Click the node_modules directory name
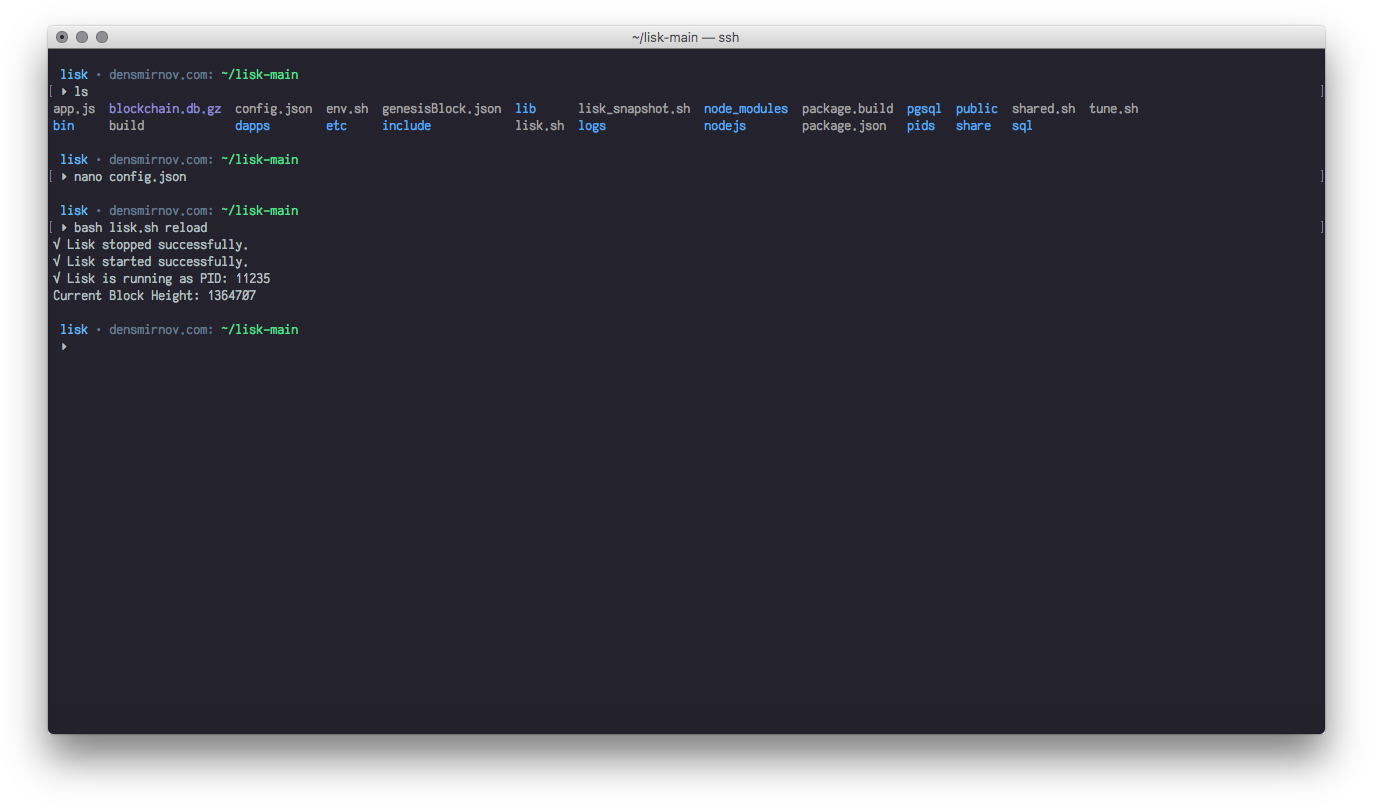The image size is (1373, 808). pos(746,109)
